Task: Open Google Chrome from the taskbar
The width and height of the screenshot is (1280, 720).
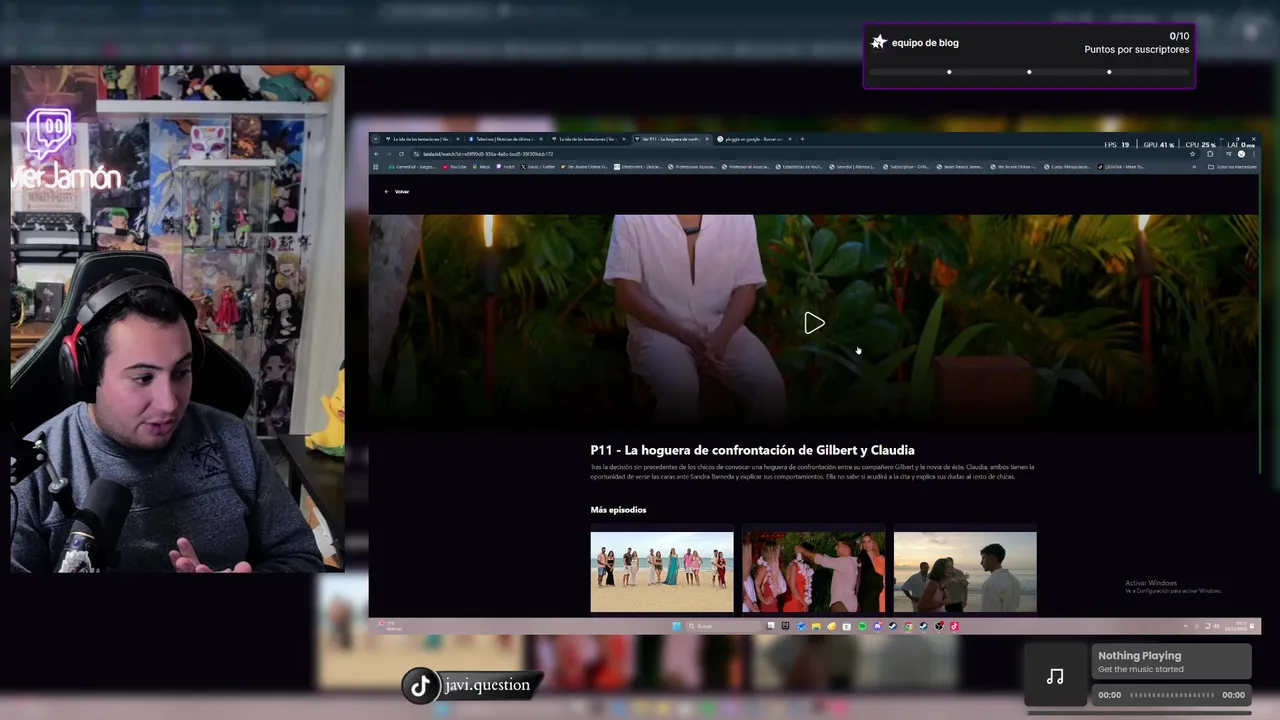Action: tap(908, 626)
